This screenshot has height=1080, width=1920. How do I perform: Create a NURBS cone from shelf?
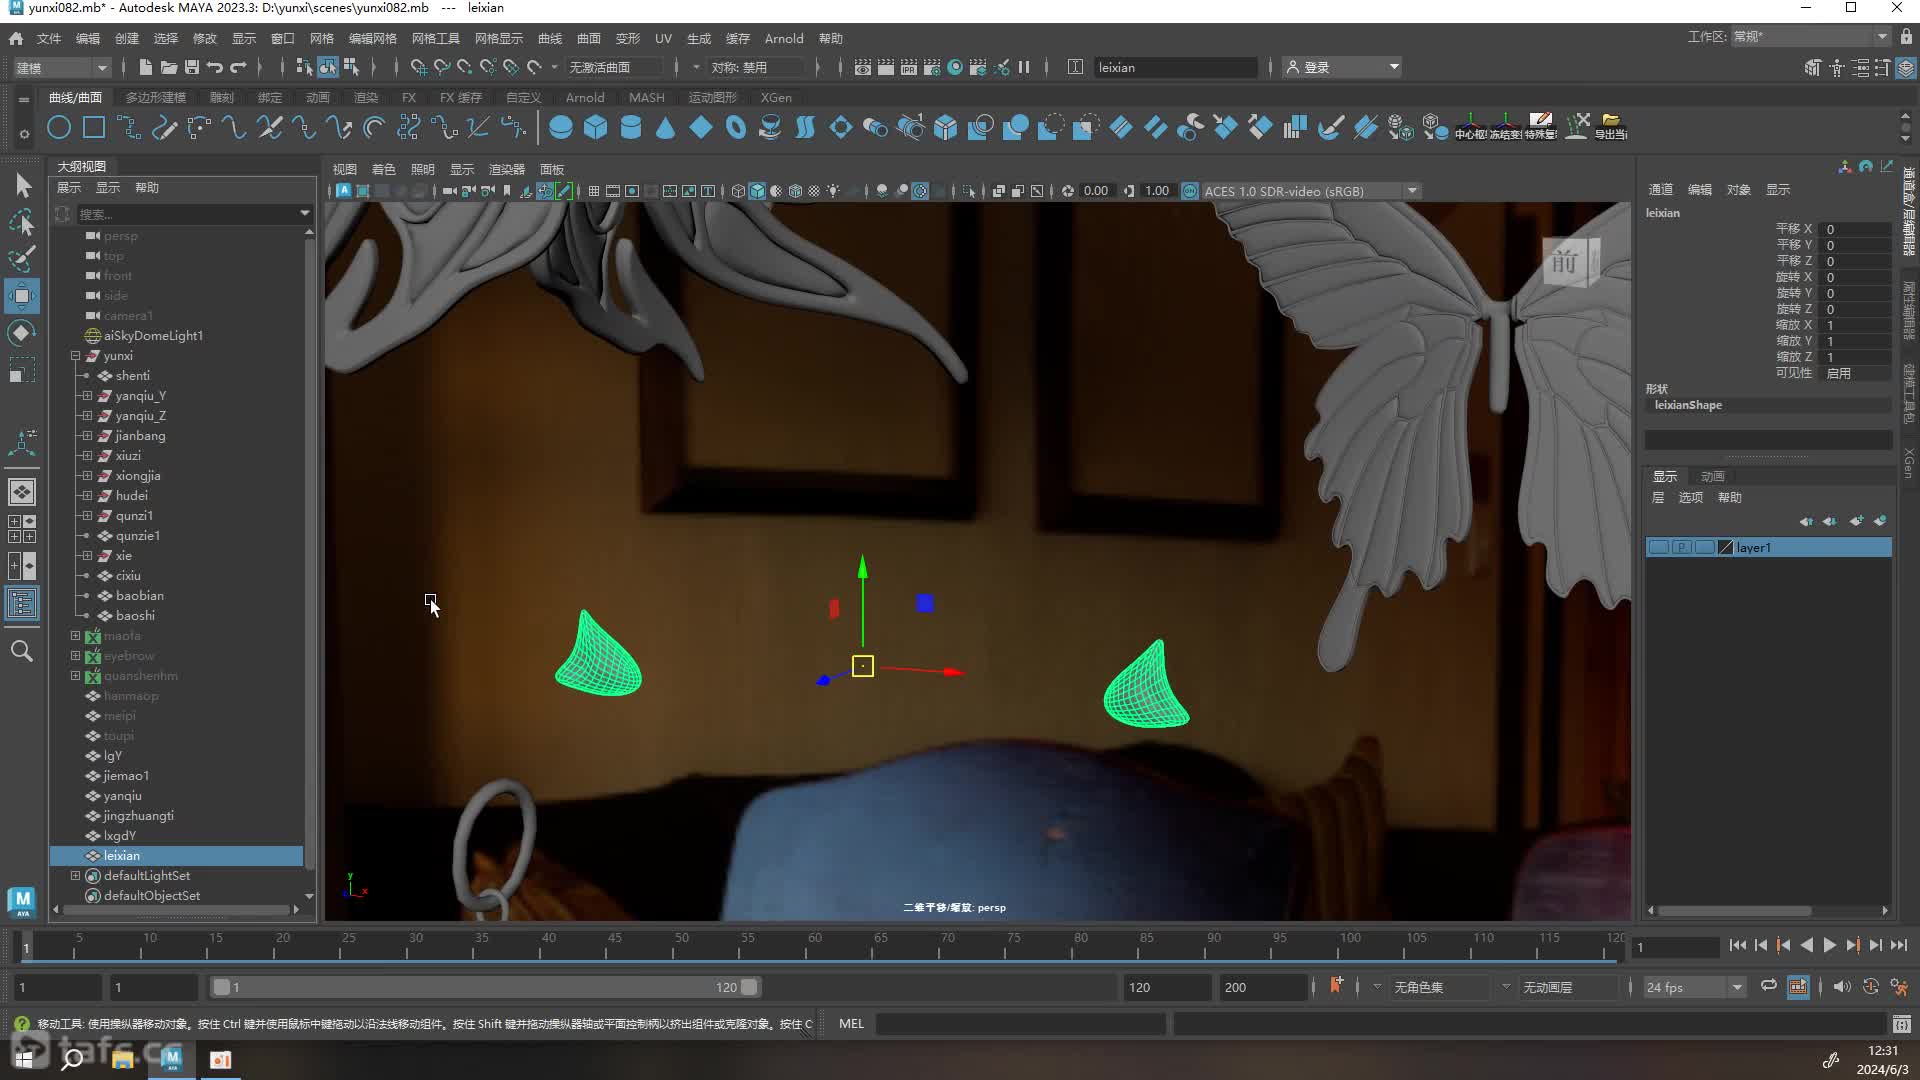click(x=666, y=128)
